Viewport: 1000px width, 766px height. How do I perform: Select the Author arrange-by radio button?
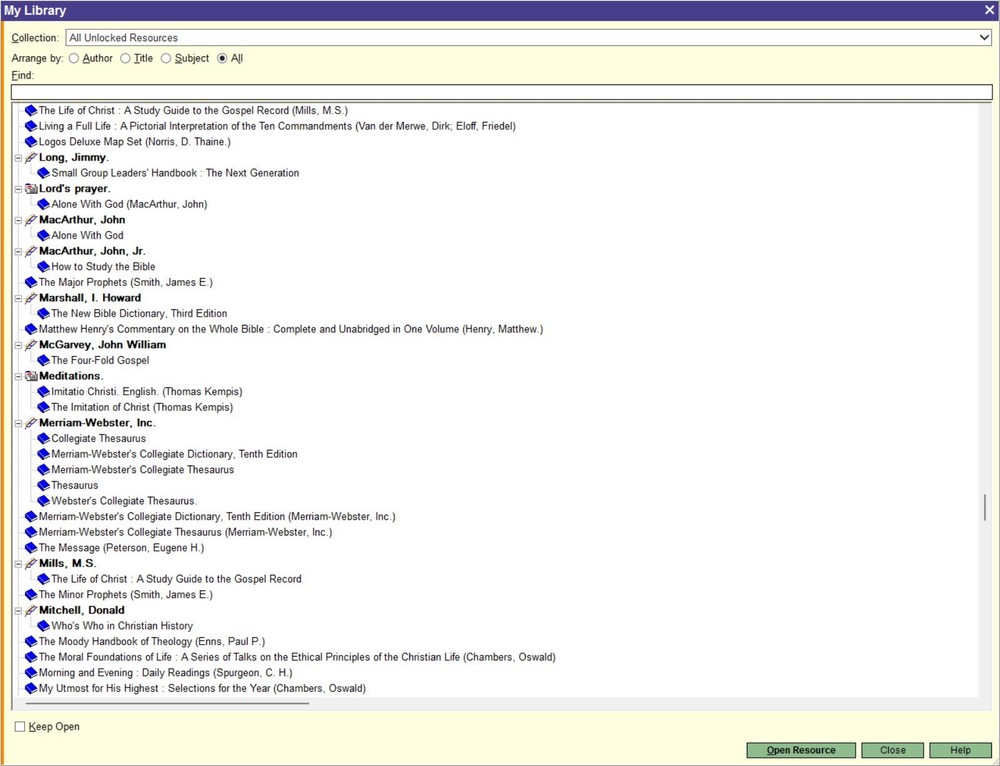pyautogui.click(x=73, y=58)
